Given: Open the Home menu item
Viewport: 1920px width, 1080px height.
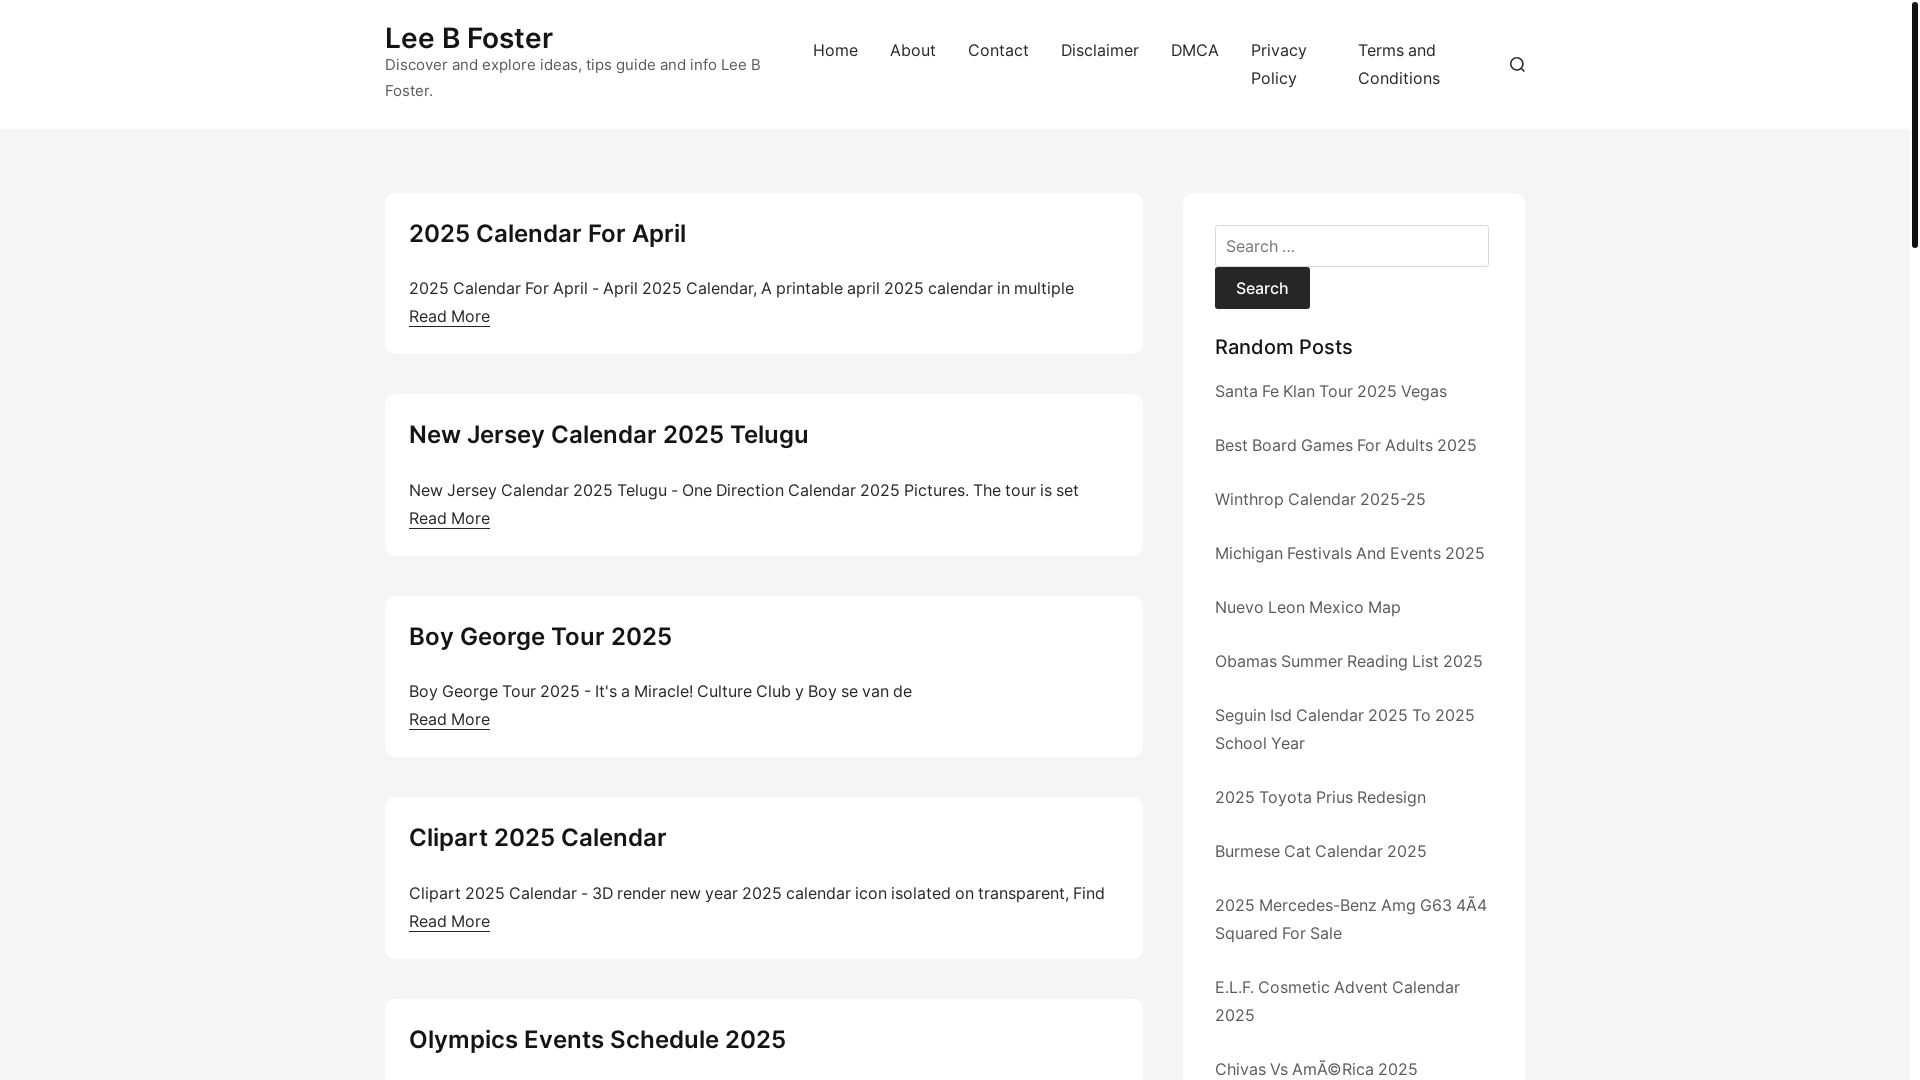Looking at the screenshot, I should point(835,50).
